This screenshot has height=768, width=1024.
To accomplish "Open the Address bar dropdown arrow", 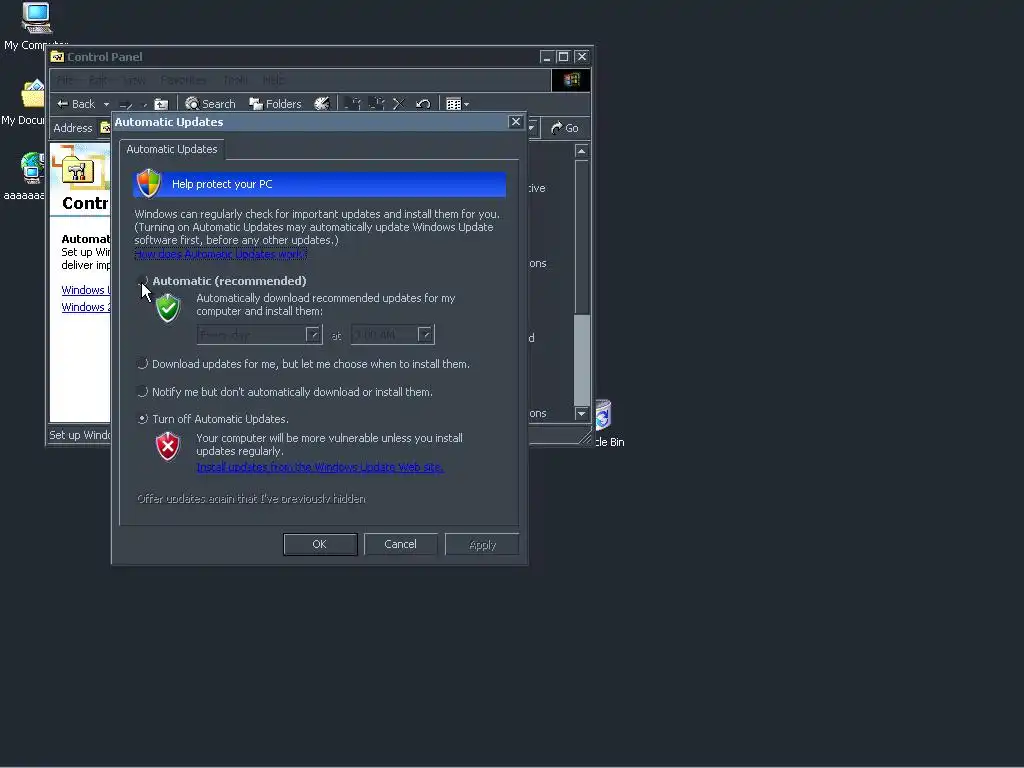I will (x=532, y=128).
